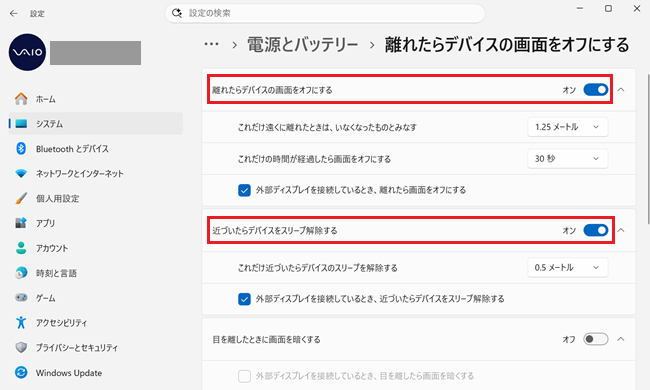Click the 目を離したときに画面を暗くする label
Viewport: 650px width, 390px height.
click(267, 339)
